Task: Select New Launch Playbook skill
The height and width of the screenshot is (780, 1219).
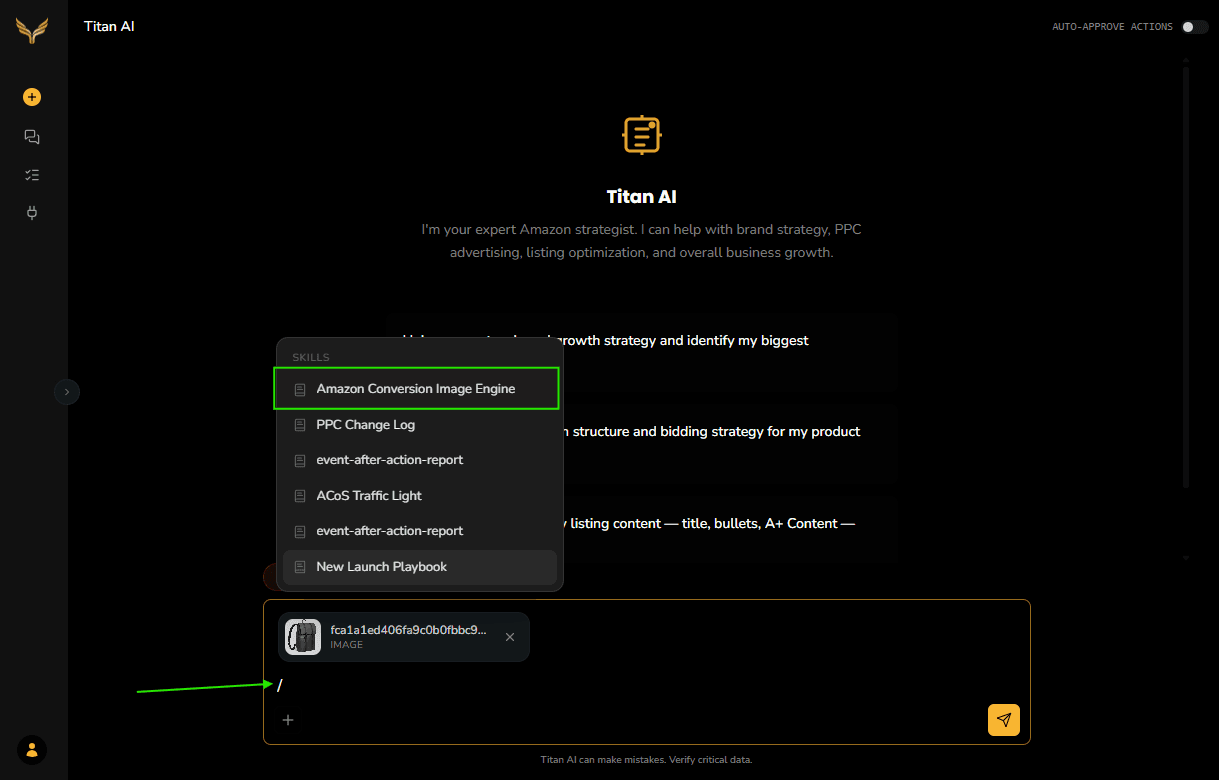Action: (x=420, y=567)
